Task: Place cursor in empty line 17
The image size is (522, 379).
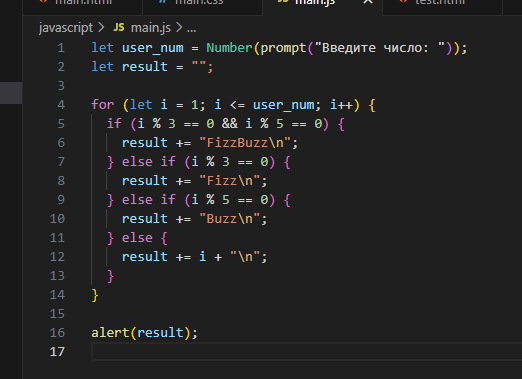Action: 307,352
